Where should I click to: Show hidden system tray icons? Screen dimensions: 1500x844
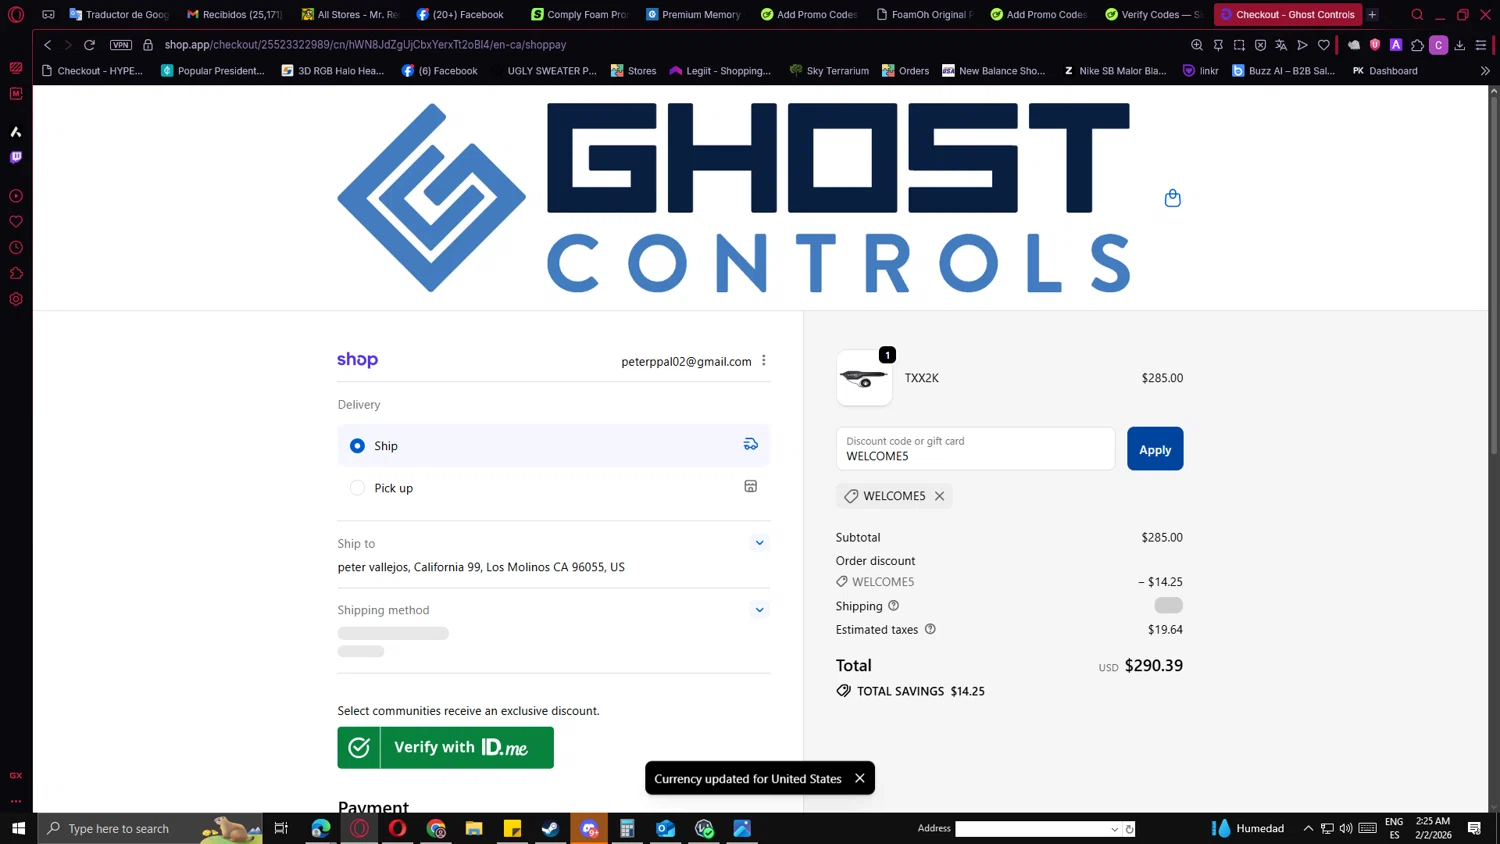click(x=1308, y=828)
